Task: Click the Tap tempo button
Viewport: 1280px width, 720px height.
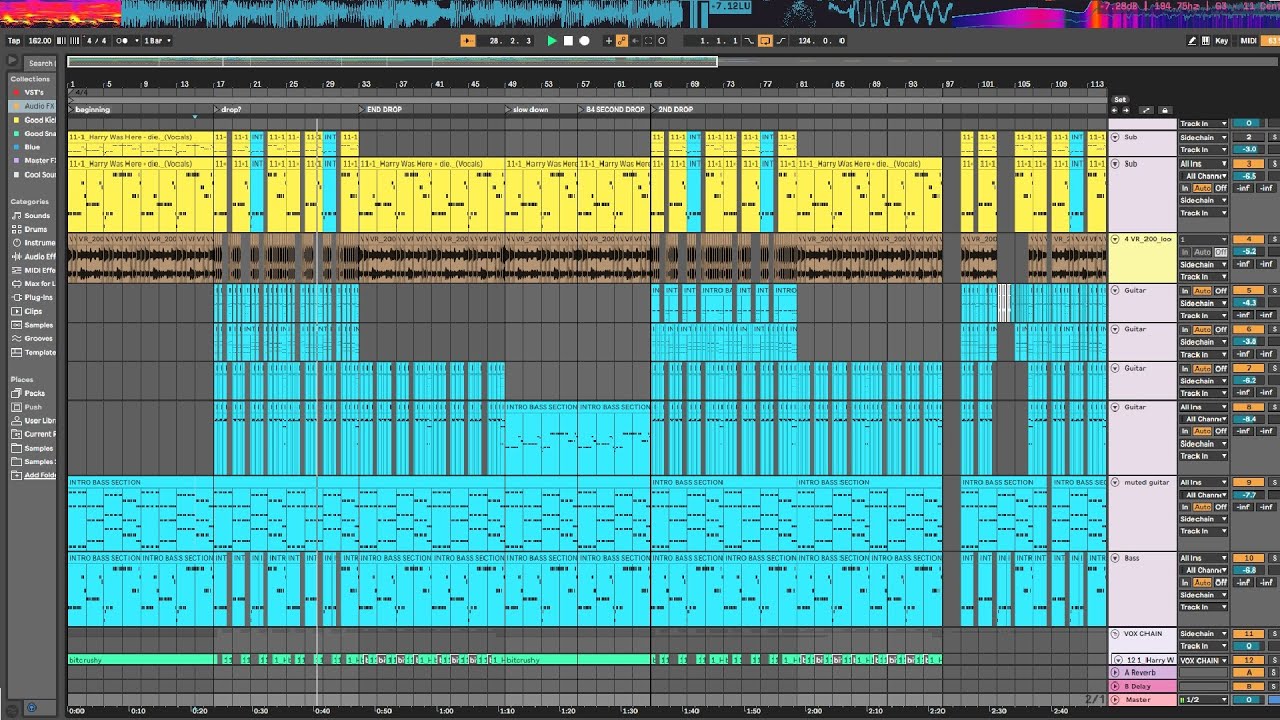Action: pyautogui.click(x=14, y=41)
